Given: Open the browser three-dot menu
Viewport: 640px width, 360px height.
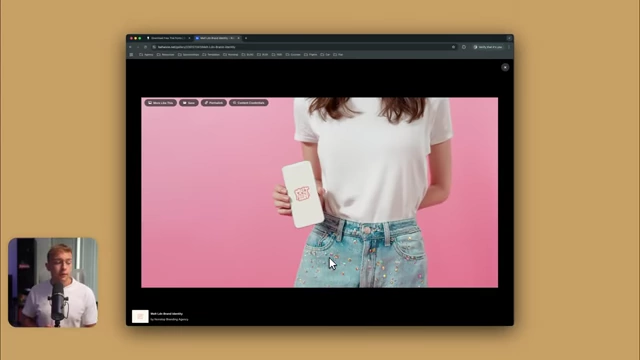Looking at the screenshot, I should pos(509,47).
